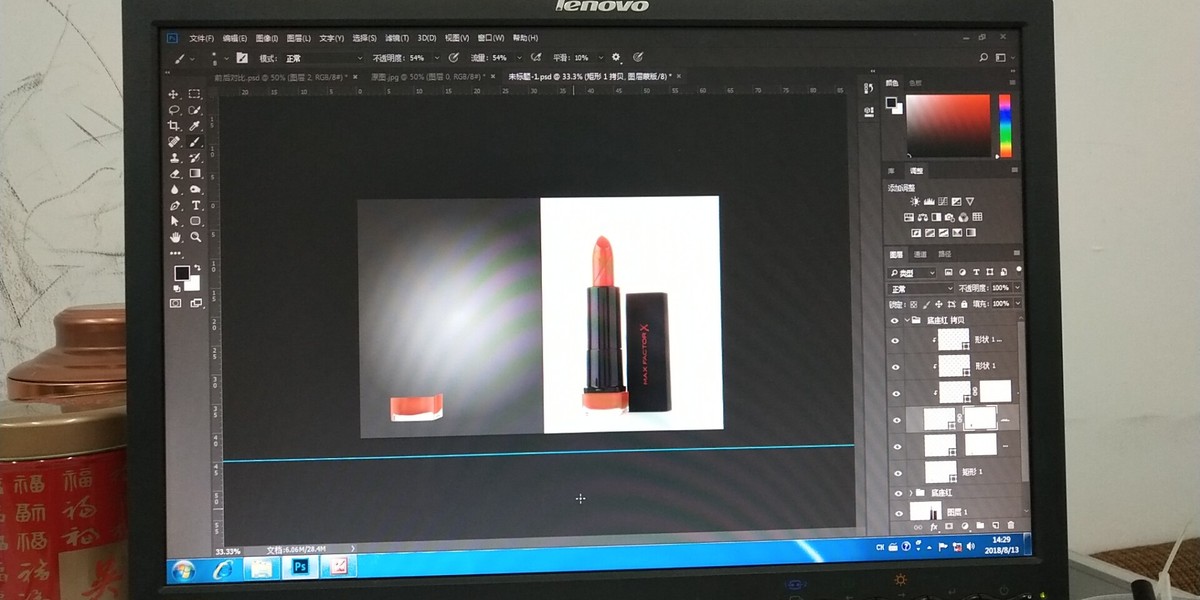Select the Rectangular Marquee tool
The height and width of the screenshot is (600, 1200).
(195, 94)
